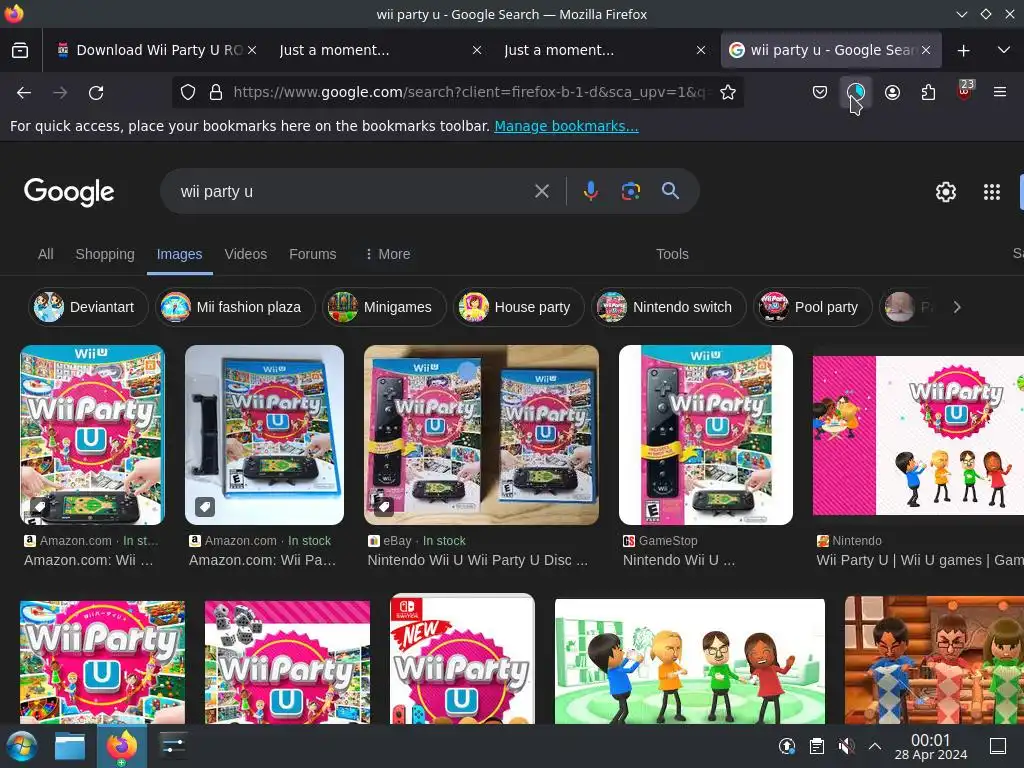The height and width of the screenshot is (768, 1024).
Task: Click the site security padlock icon
Action: [216, 93]
